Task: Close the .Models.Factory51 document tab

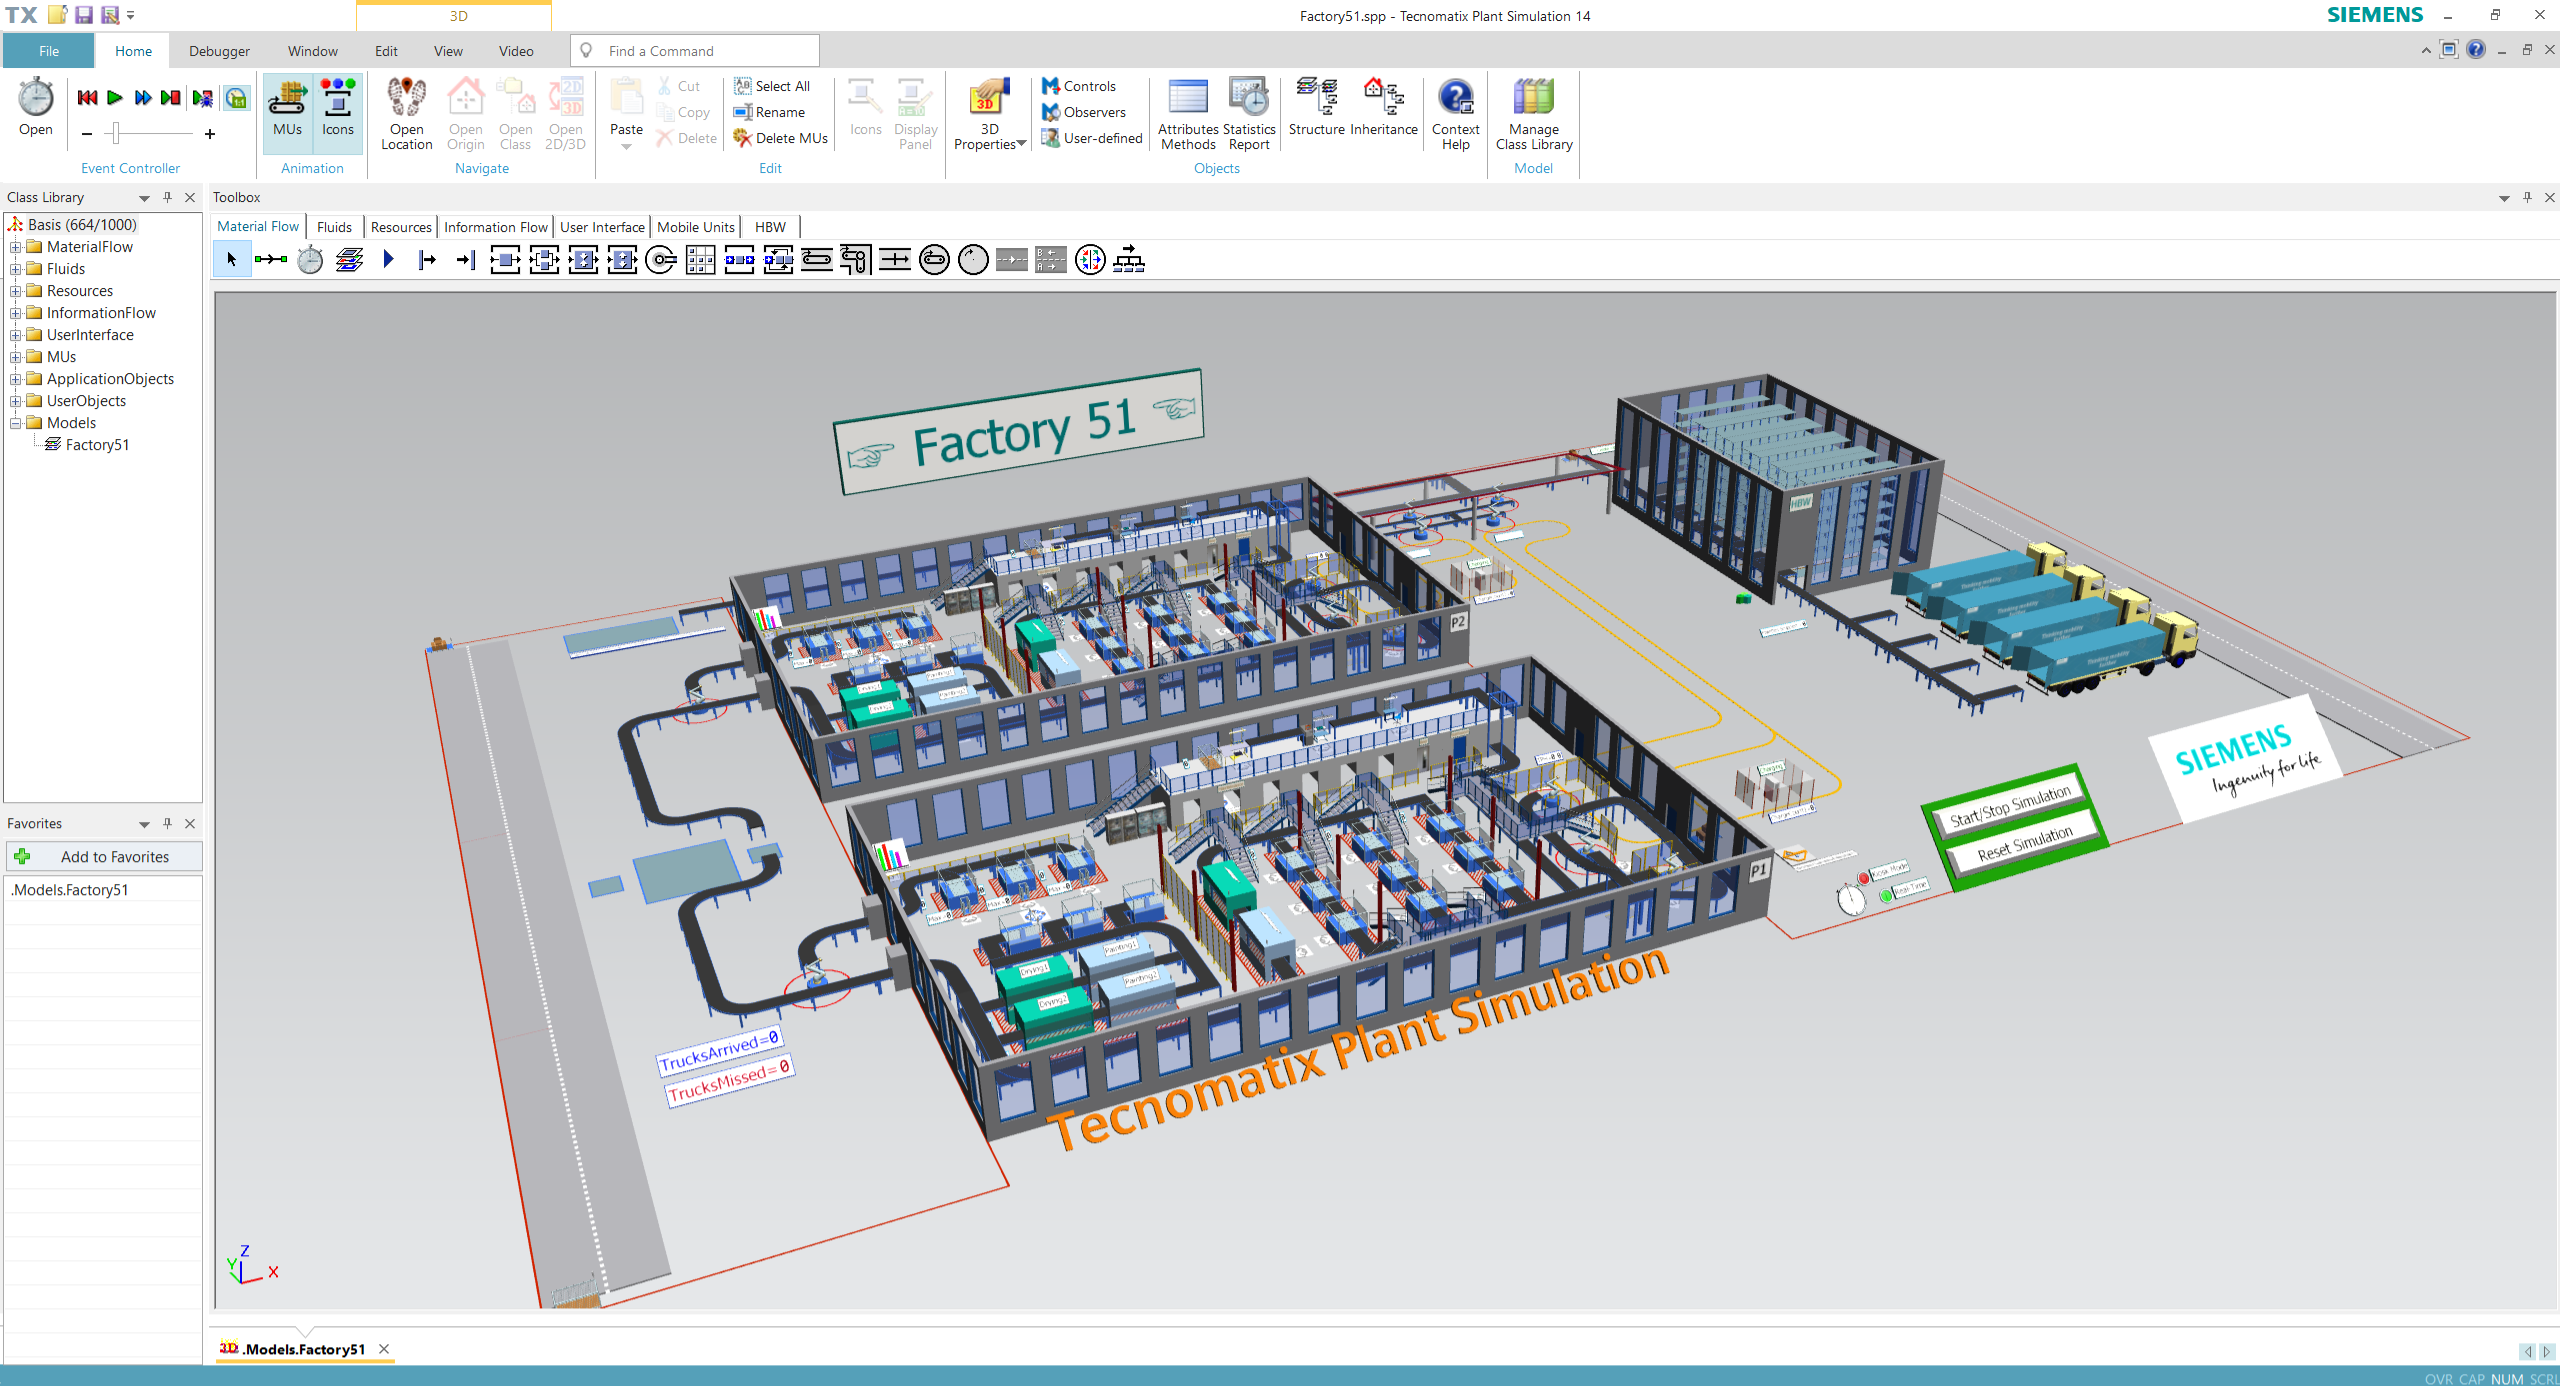Action: point(384,1349)
